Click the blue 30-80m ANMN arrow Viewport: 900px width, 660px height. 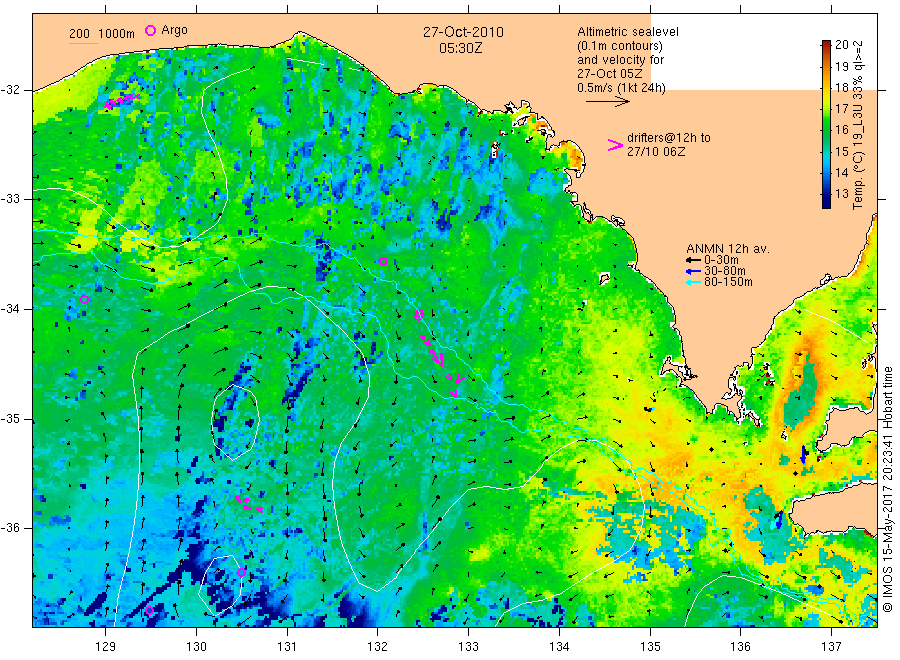693,271
